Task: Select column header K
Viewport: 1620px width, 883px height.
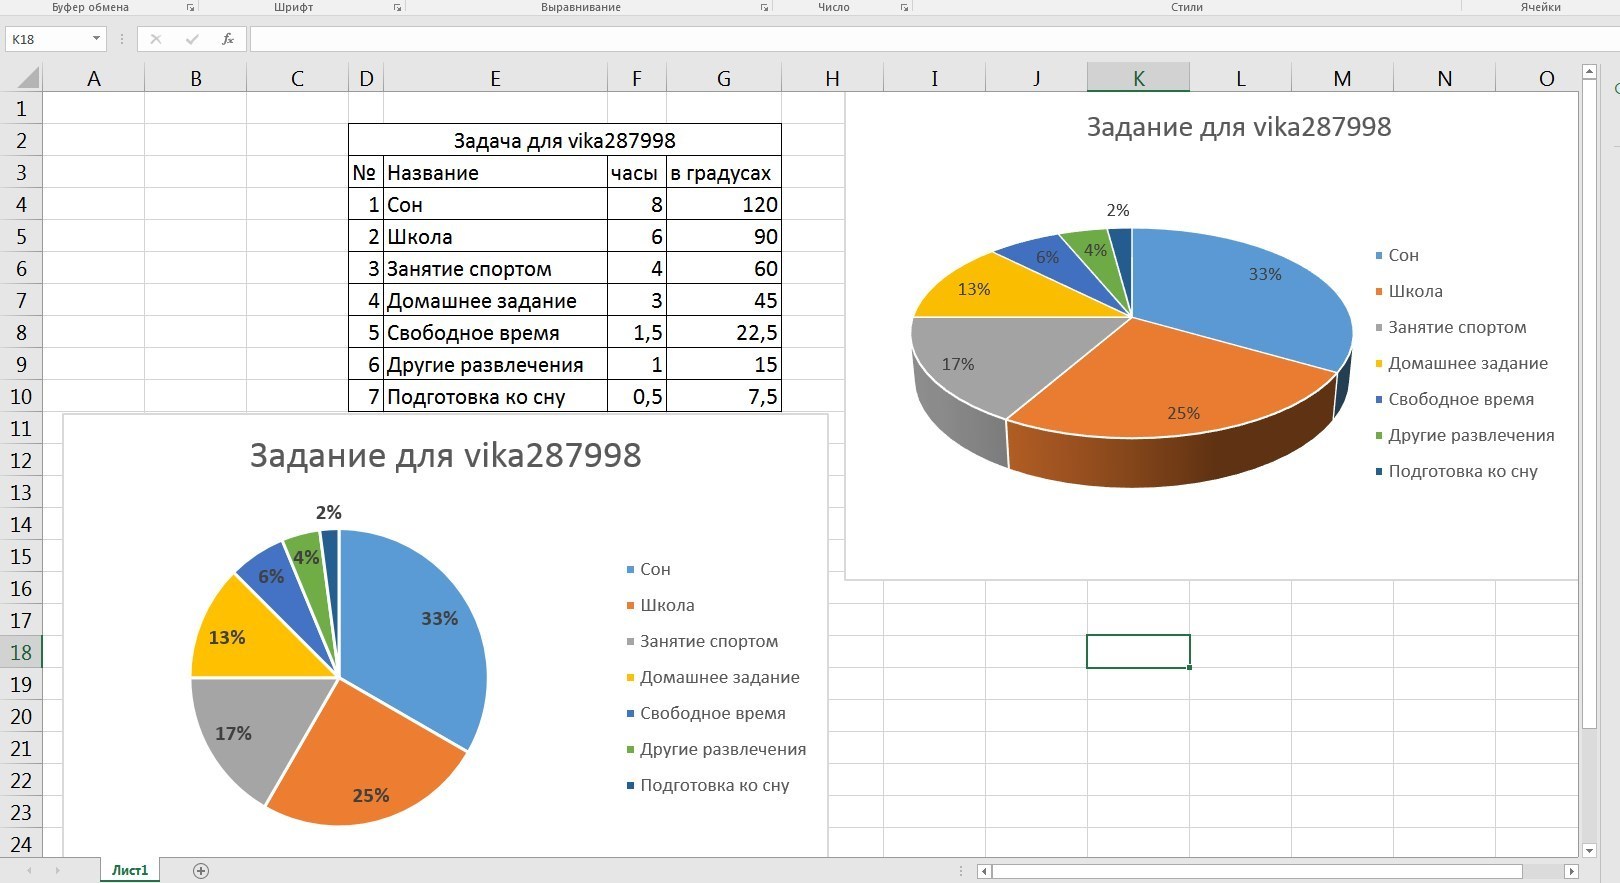Action: tap(1138, 78)
